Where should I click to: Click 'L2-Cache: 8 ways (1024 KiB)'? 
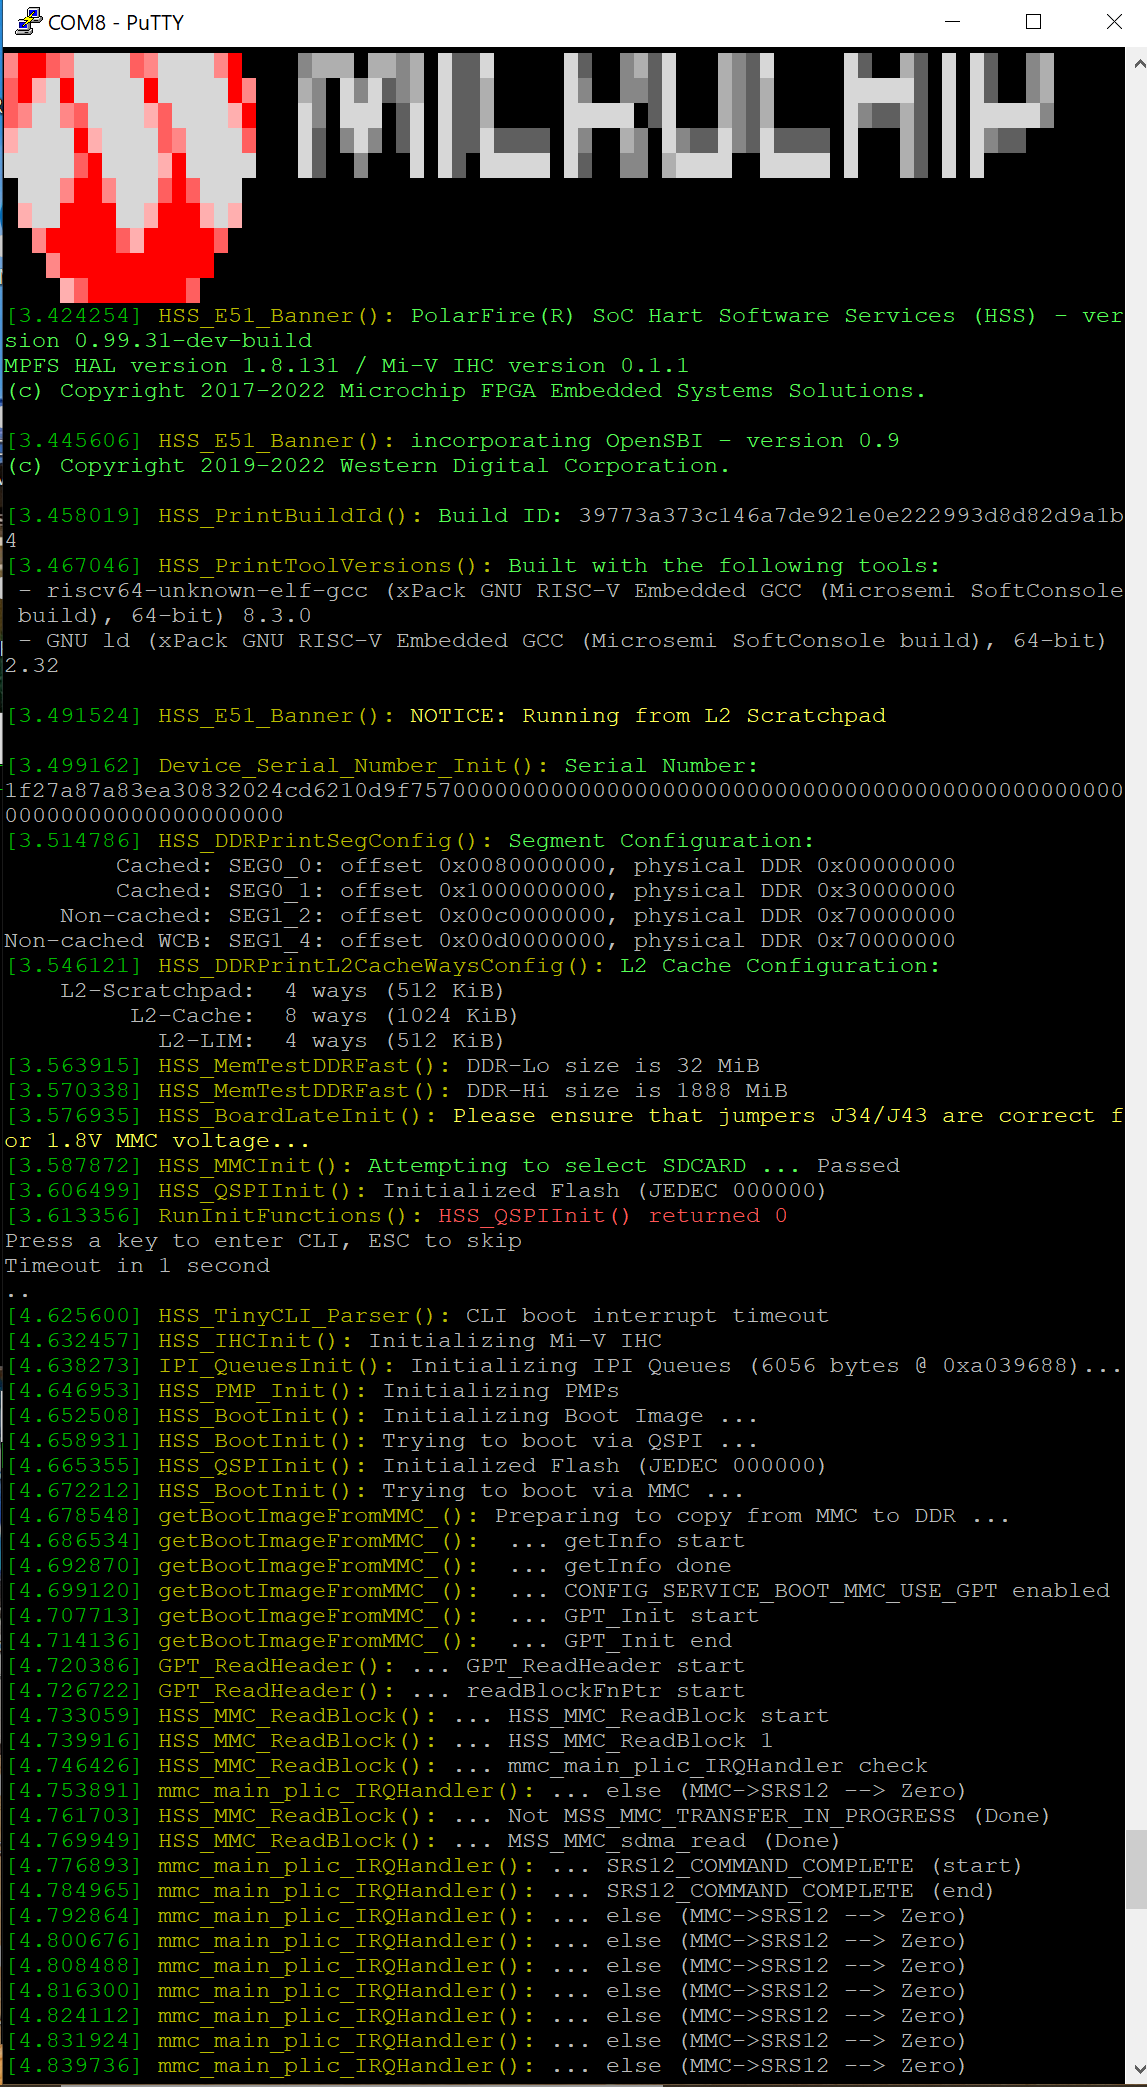coord(324,1015)
